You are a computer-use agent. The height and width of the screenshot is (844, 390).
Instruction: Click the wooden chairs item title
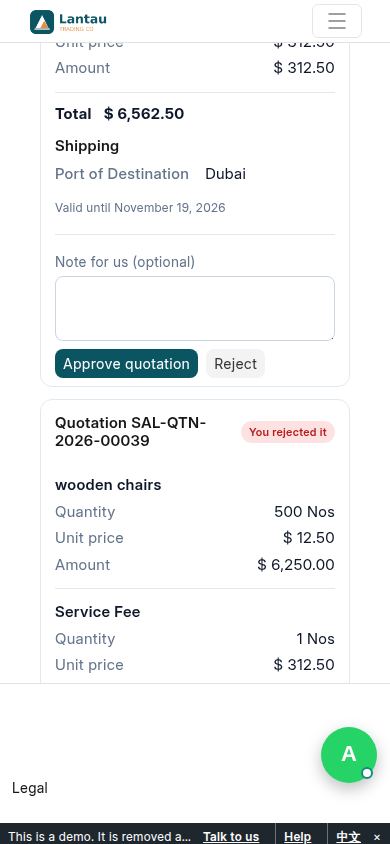point(108,484)
